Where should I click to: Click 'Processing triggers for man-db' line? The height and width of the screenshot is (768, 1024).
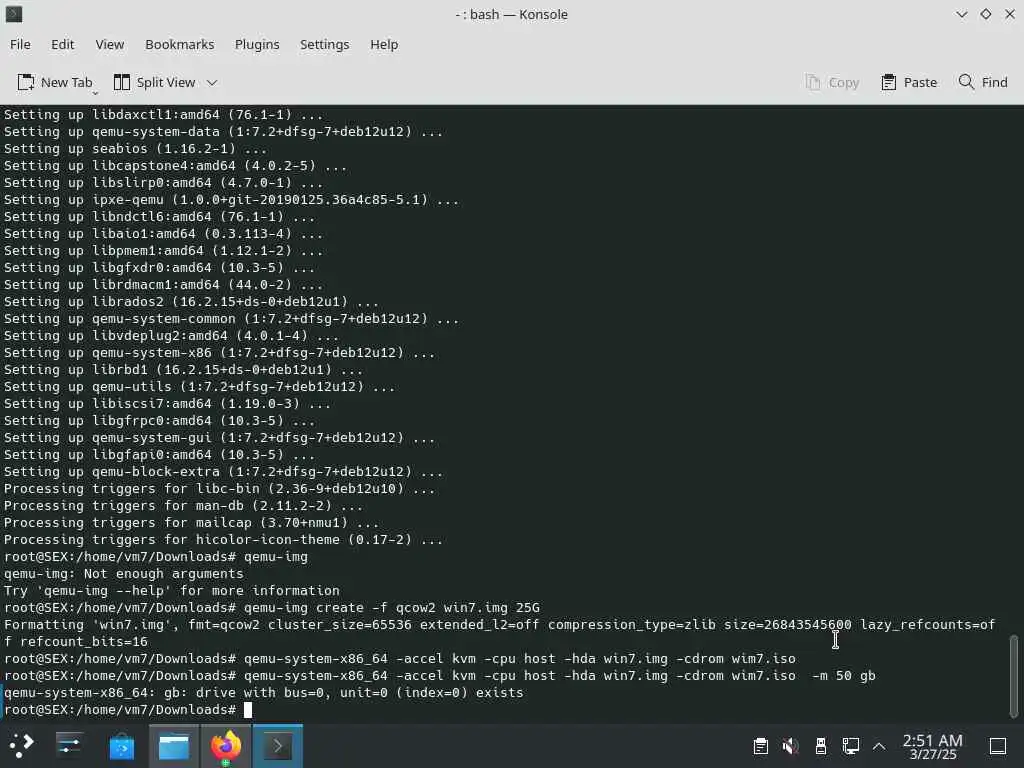pyautogui.click(x=183, y=505)
